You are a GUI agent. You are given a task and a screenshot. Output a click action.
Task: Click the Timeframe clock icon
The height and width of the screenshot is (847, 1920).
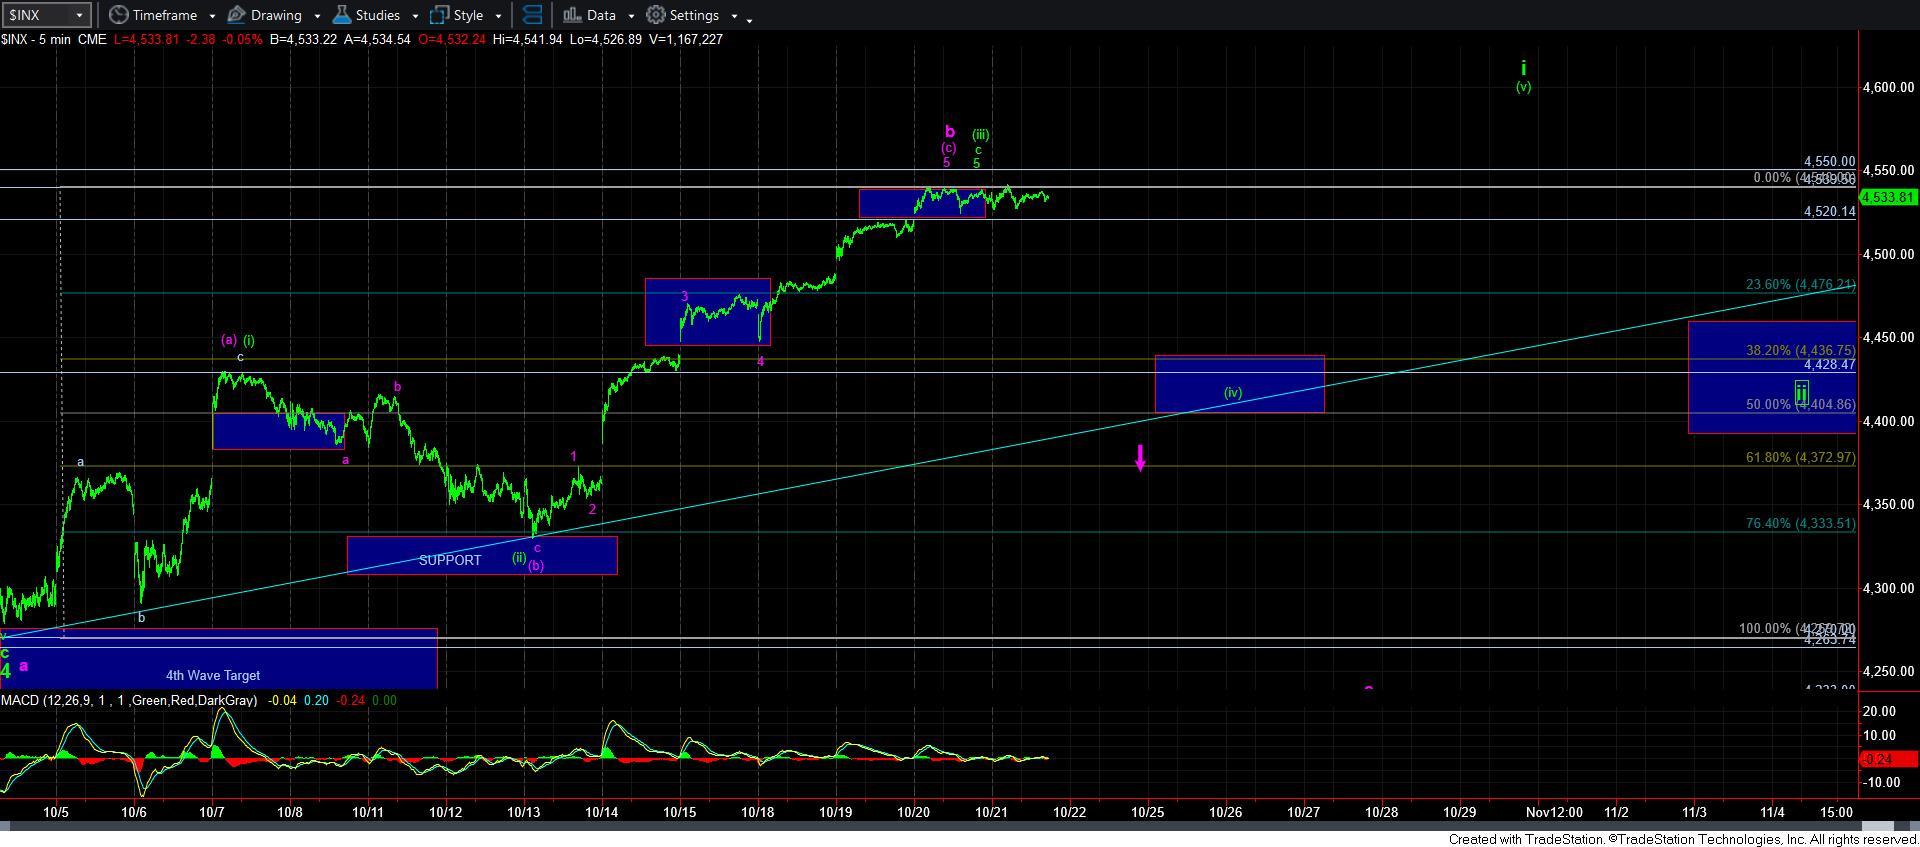click(x=119, y=15)
